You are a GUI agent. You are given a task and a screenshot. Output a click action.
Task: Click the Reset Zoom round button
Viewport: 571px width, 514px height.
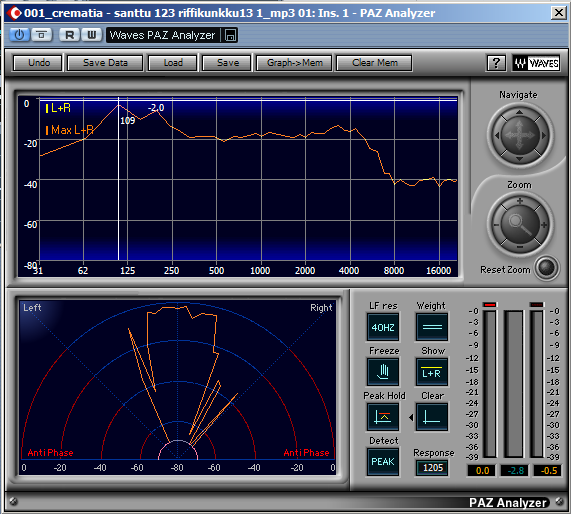click(546, 268)
